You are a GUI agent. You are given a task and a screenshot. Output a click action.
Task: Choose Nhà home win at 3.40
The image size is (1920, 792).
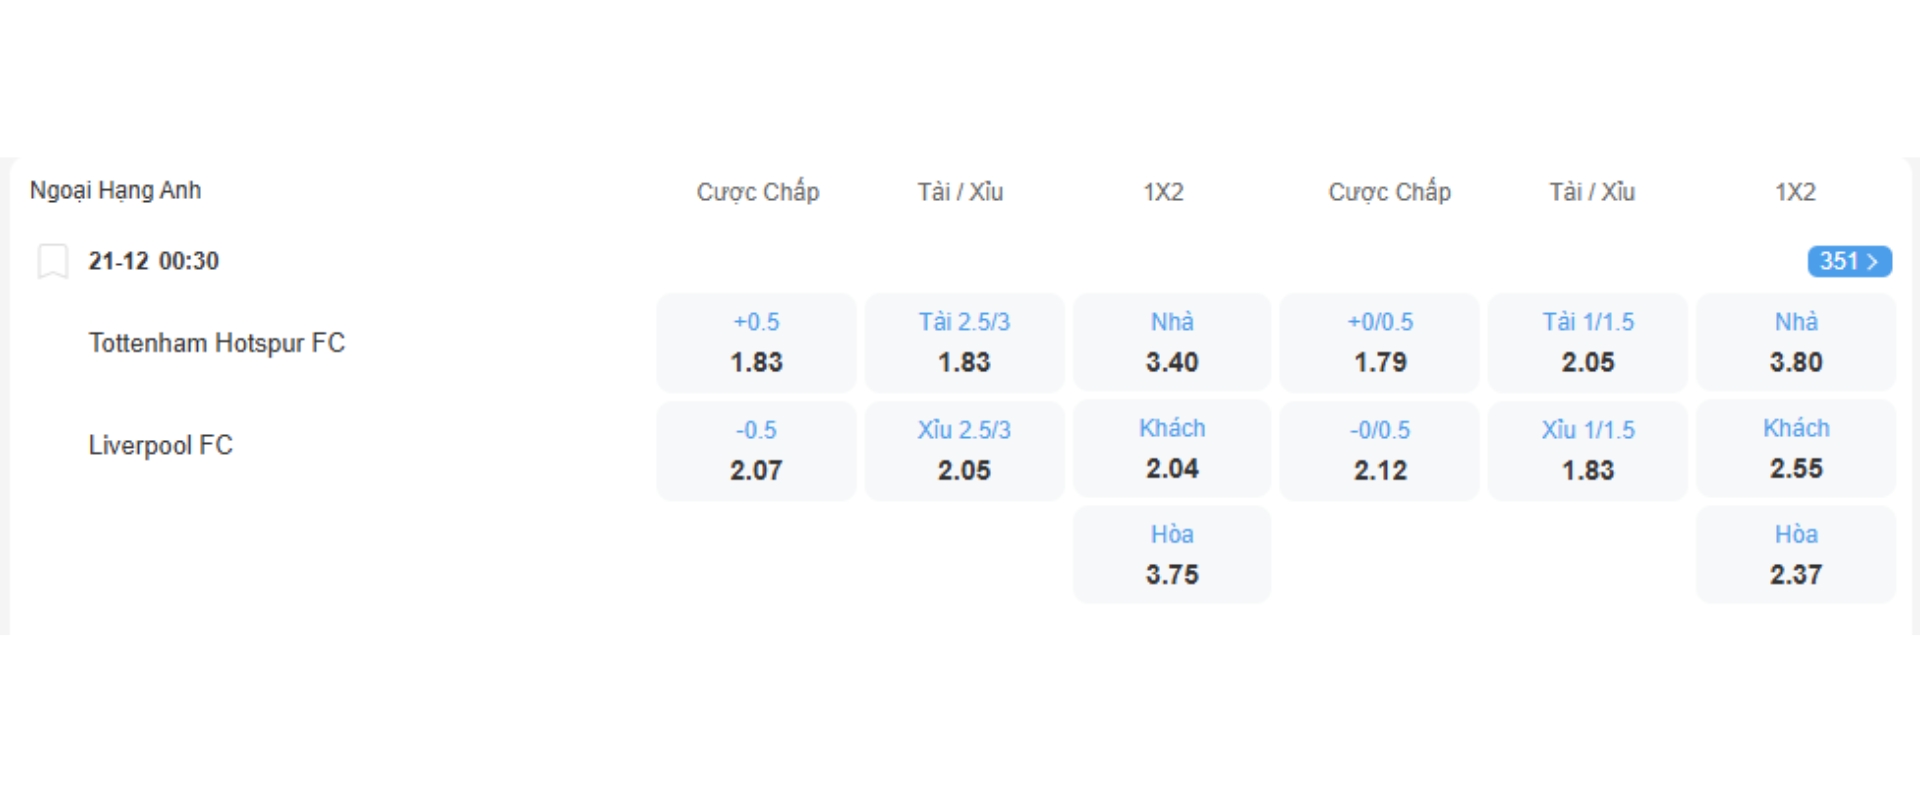tap(1172, 343)
